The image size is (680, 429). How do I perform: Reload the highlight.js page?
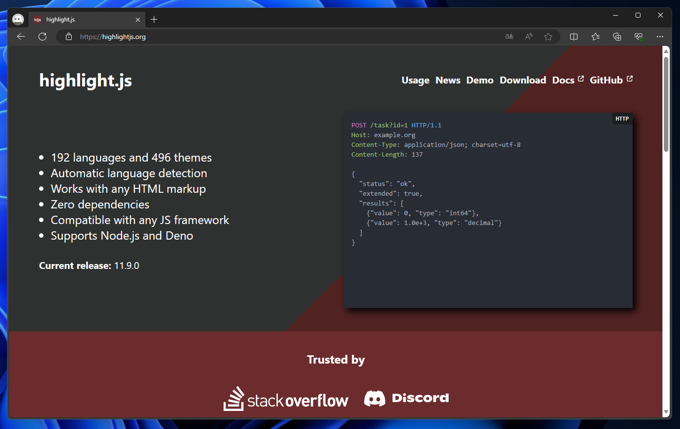pyautogui.click(x=42, y=37)
